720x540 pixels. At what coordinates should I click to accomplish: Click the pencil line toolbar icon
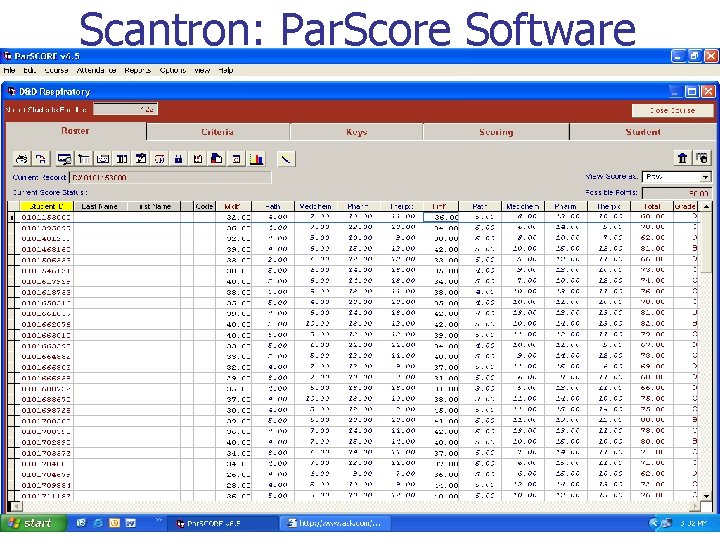point(286,159)
